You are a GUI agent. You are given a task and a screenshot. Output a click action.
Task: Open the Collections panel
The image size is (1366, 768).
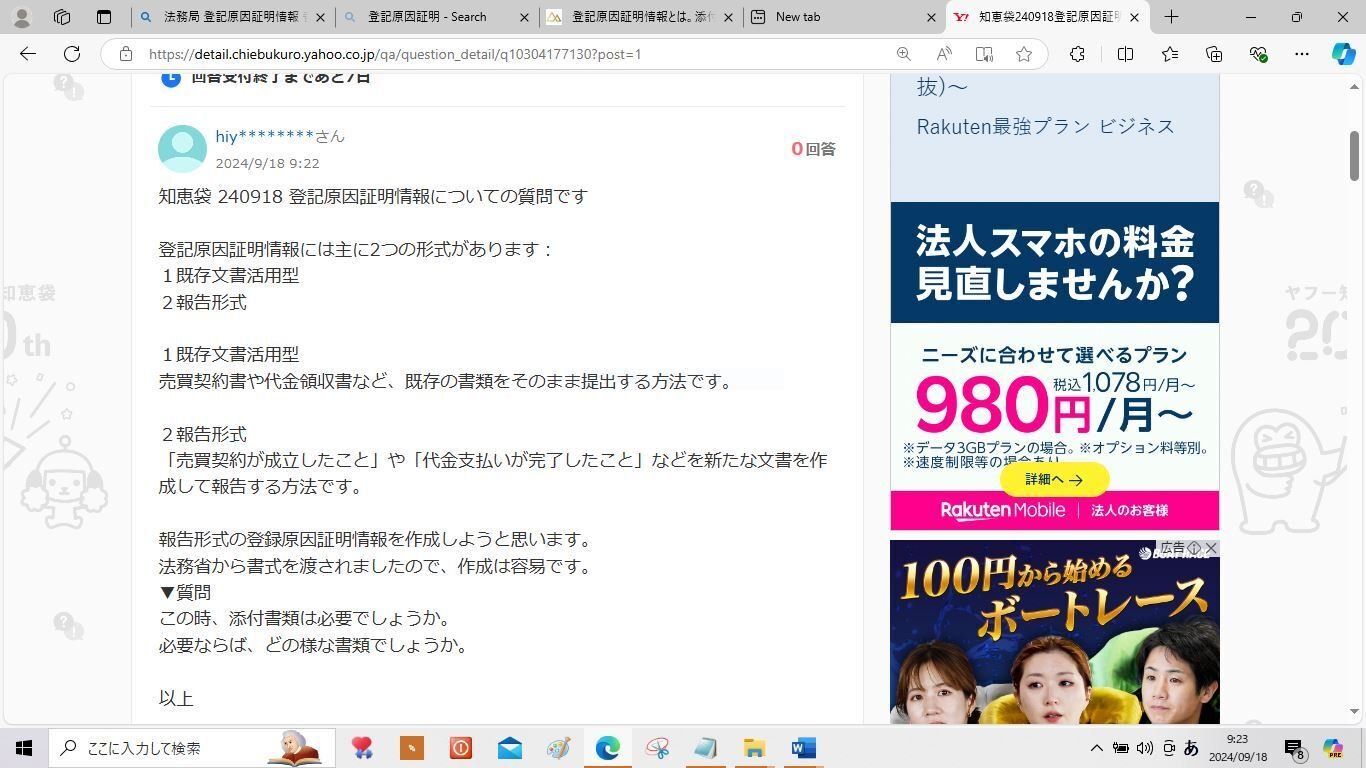1213,54
